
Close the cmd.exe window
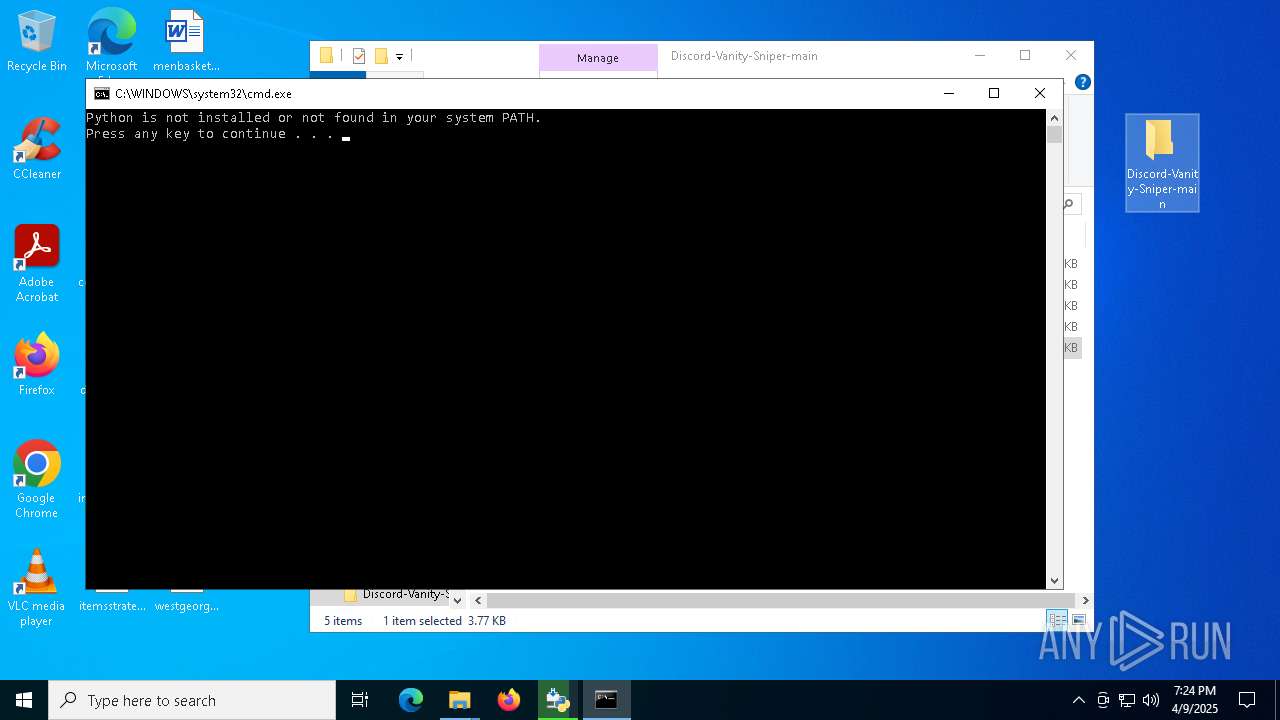1040,93
